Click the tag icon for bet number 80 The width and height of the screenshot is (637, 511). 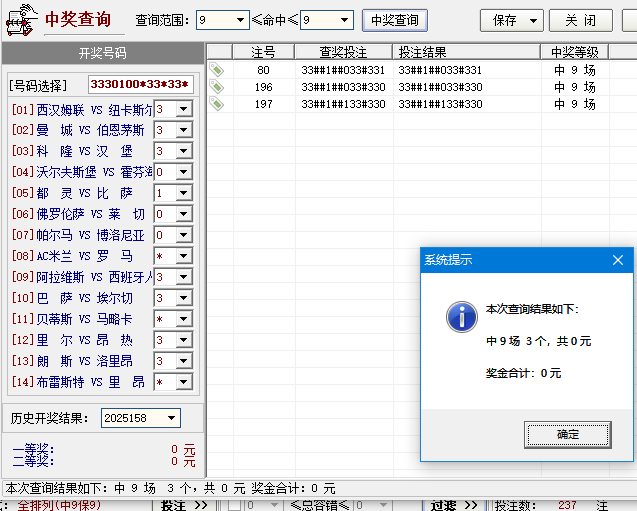click(216, 70)
